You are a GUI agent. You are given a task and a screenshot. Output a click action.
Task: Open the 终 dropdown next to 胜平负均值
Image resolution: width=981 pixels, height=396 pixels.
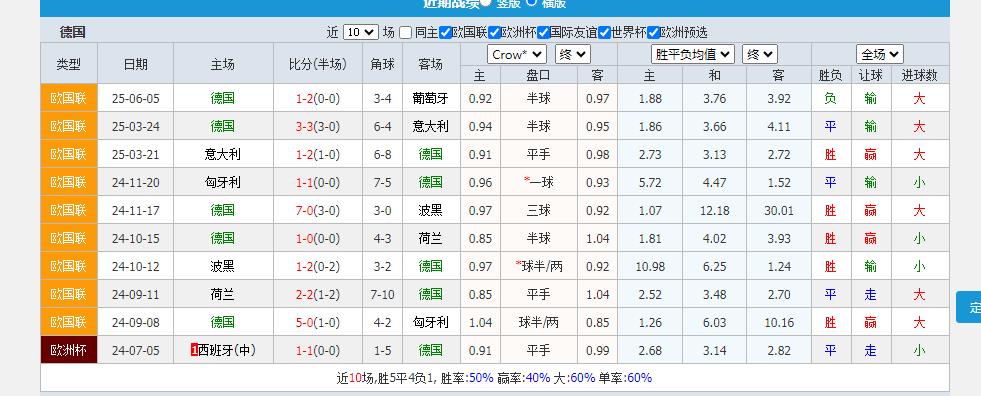pyautogui.click(x=760, y=54)
